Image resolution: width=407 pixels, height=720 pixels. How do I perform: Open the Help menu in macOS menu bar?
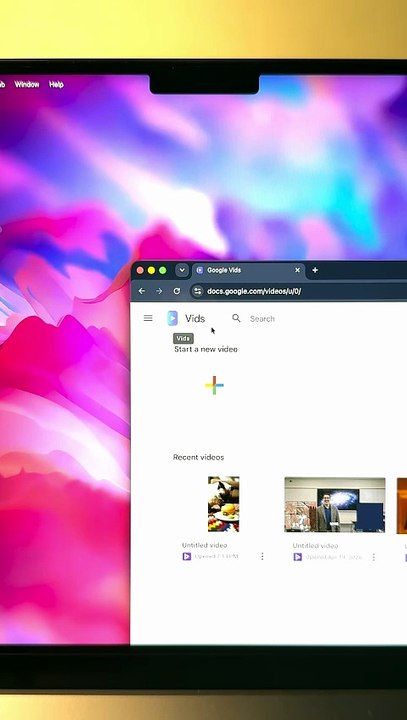[56, 84]
